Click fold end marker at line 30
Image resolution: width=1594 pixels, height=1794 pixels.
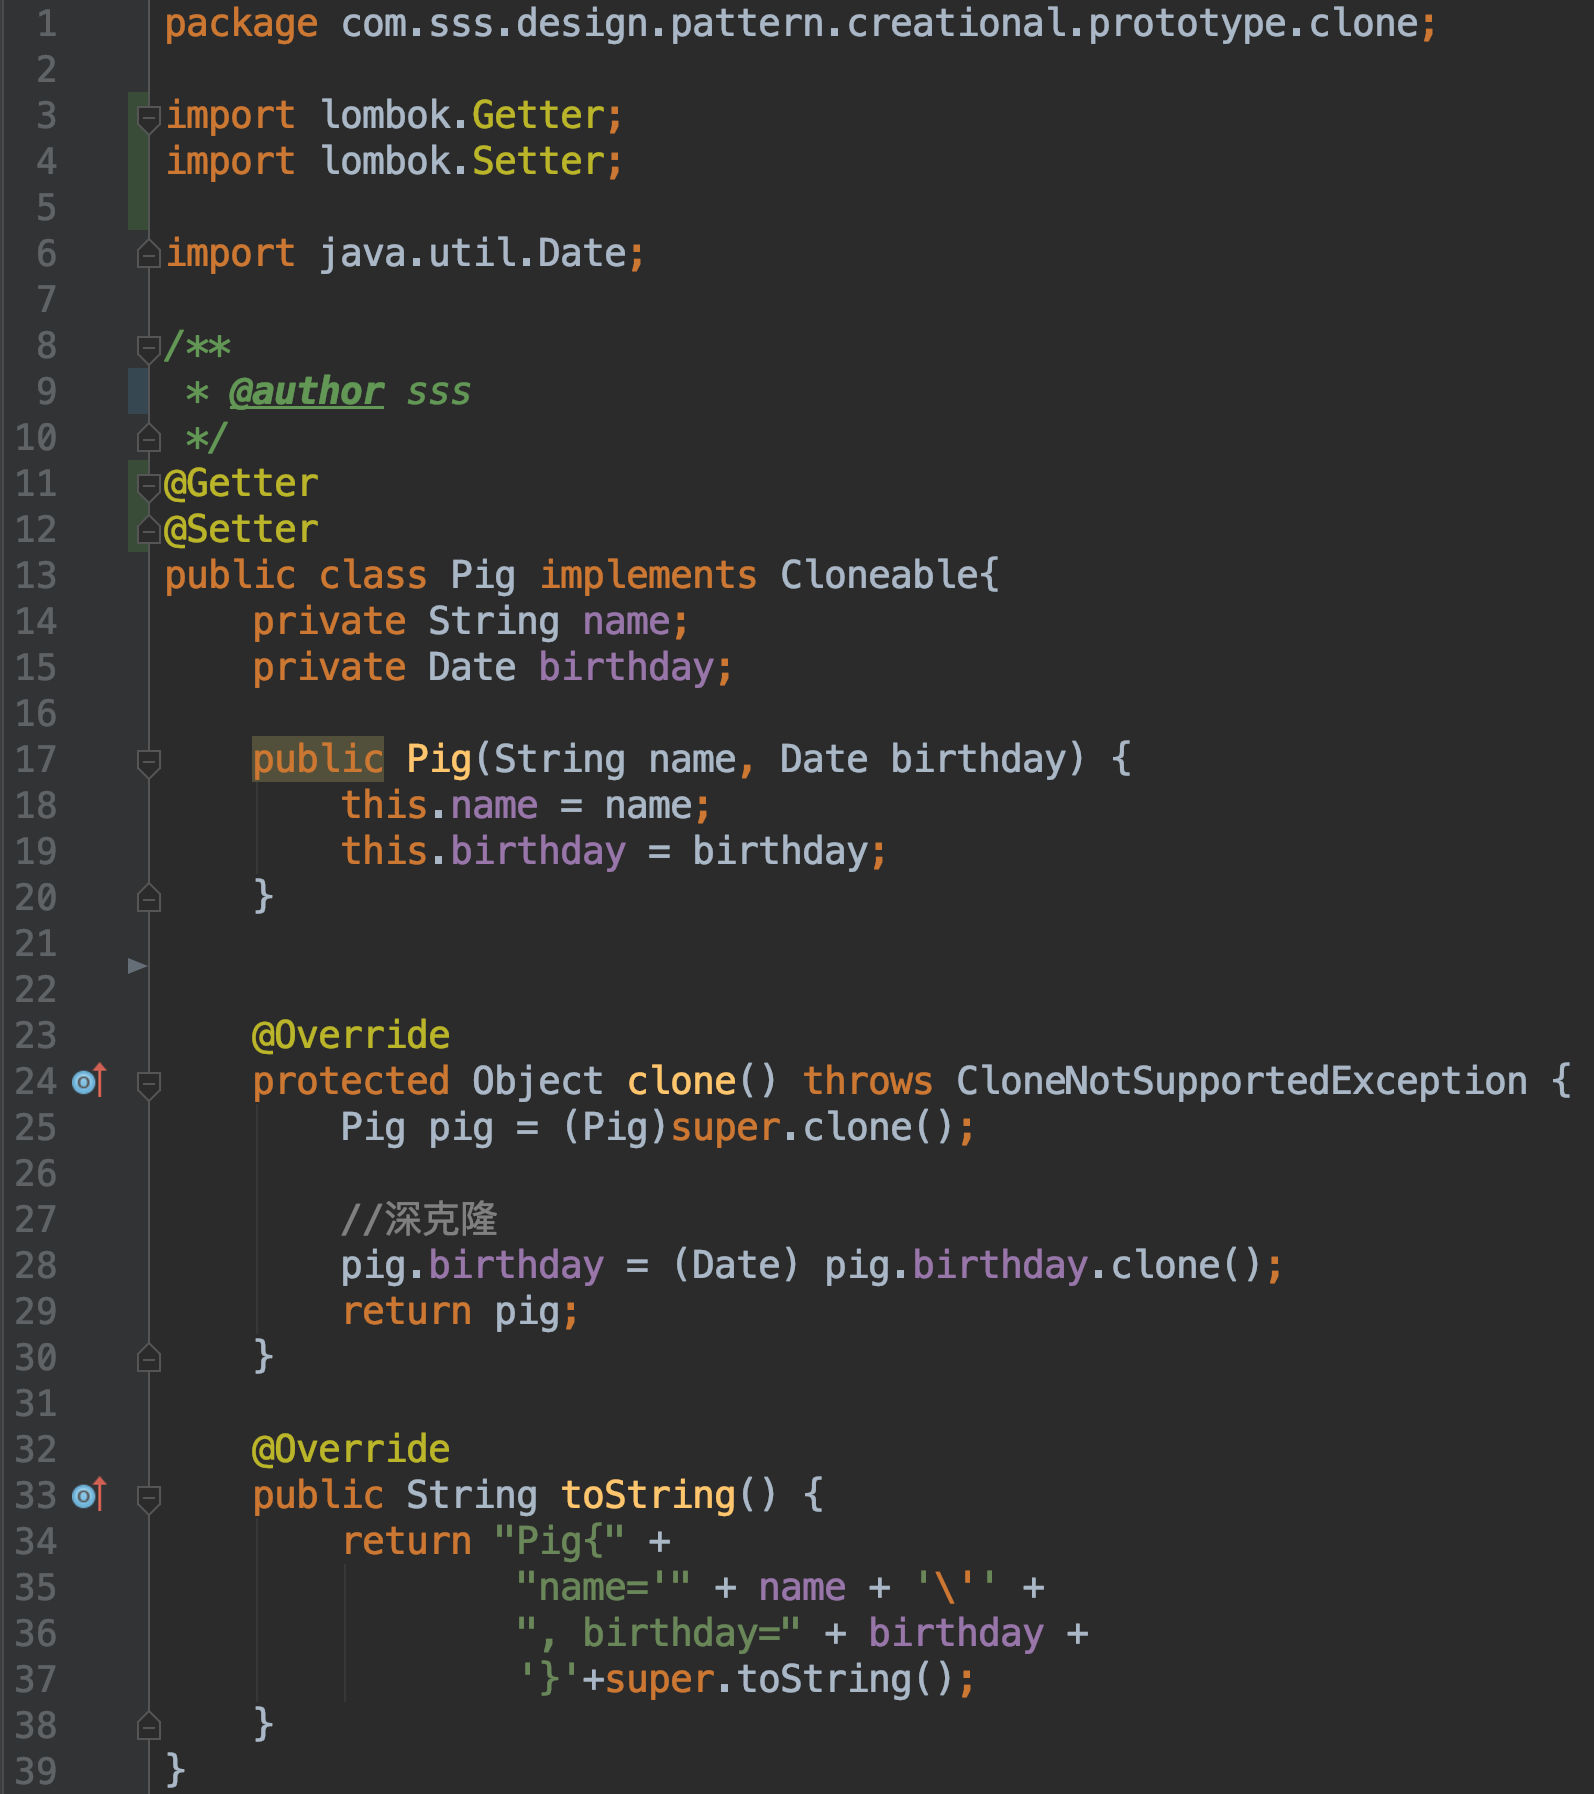click(x=148, y=1358)
